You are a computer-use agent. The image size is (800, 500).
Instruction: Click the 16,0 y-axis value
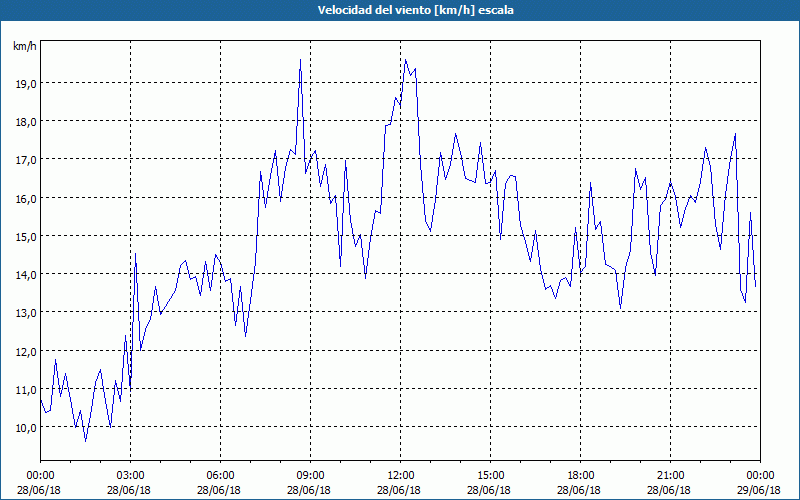pyautogui.click(x=26, y=198)
